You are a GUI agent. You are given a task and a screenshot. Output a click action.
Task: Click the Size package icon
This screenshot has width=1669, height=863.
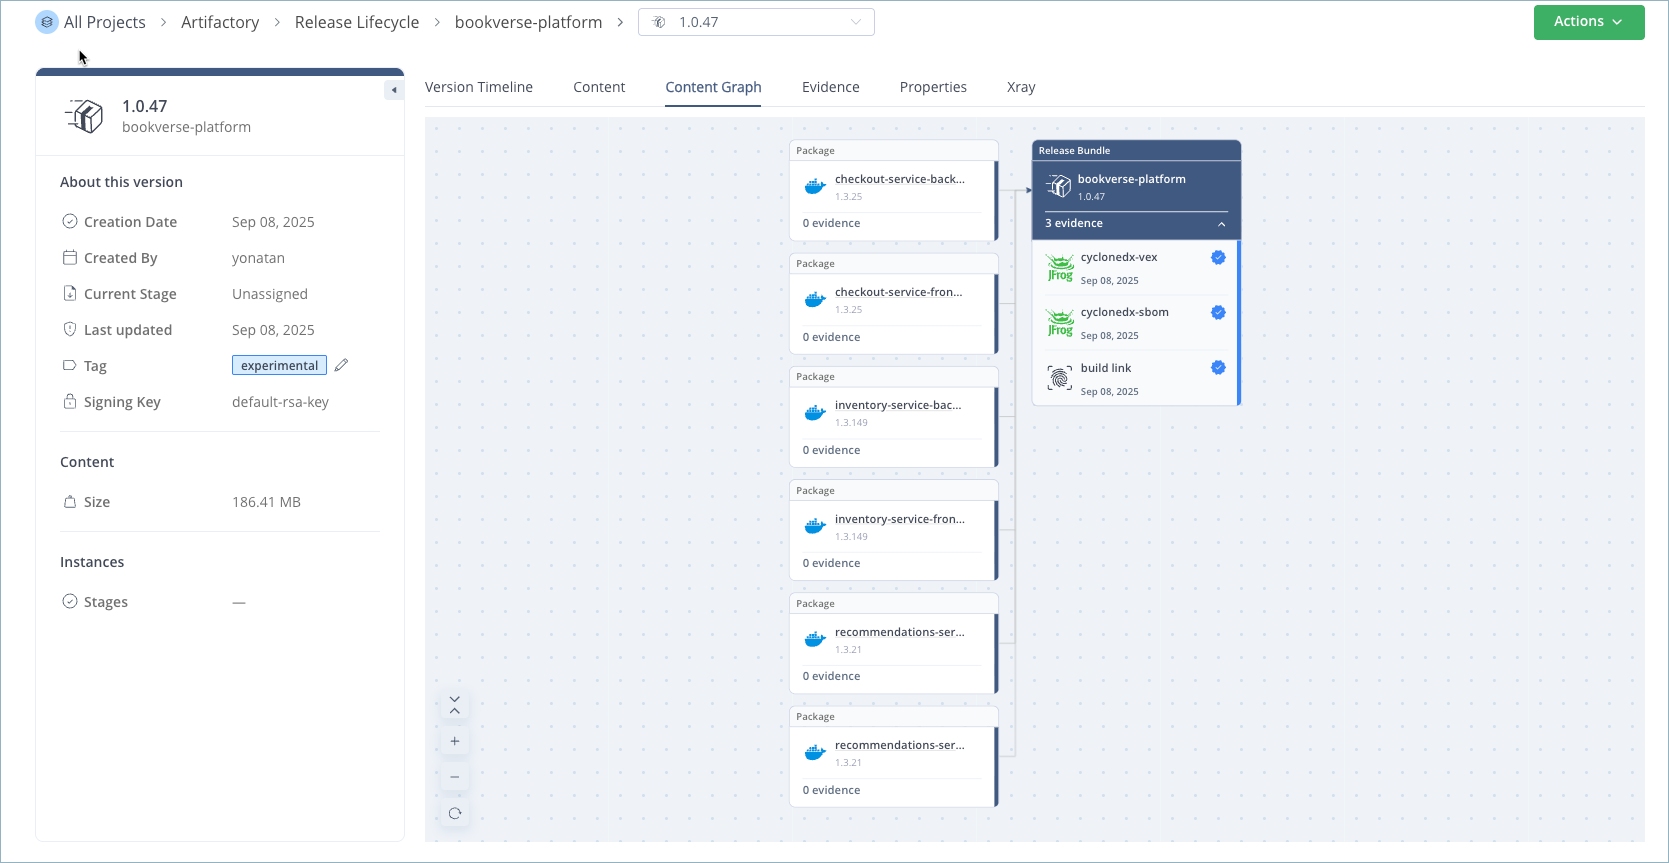[70, 501]
